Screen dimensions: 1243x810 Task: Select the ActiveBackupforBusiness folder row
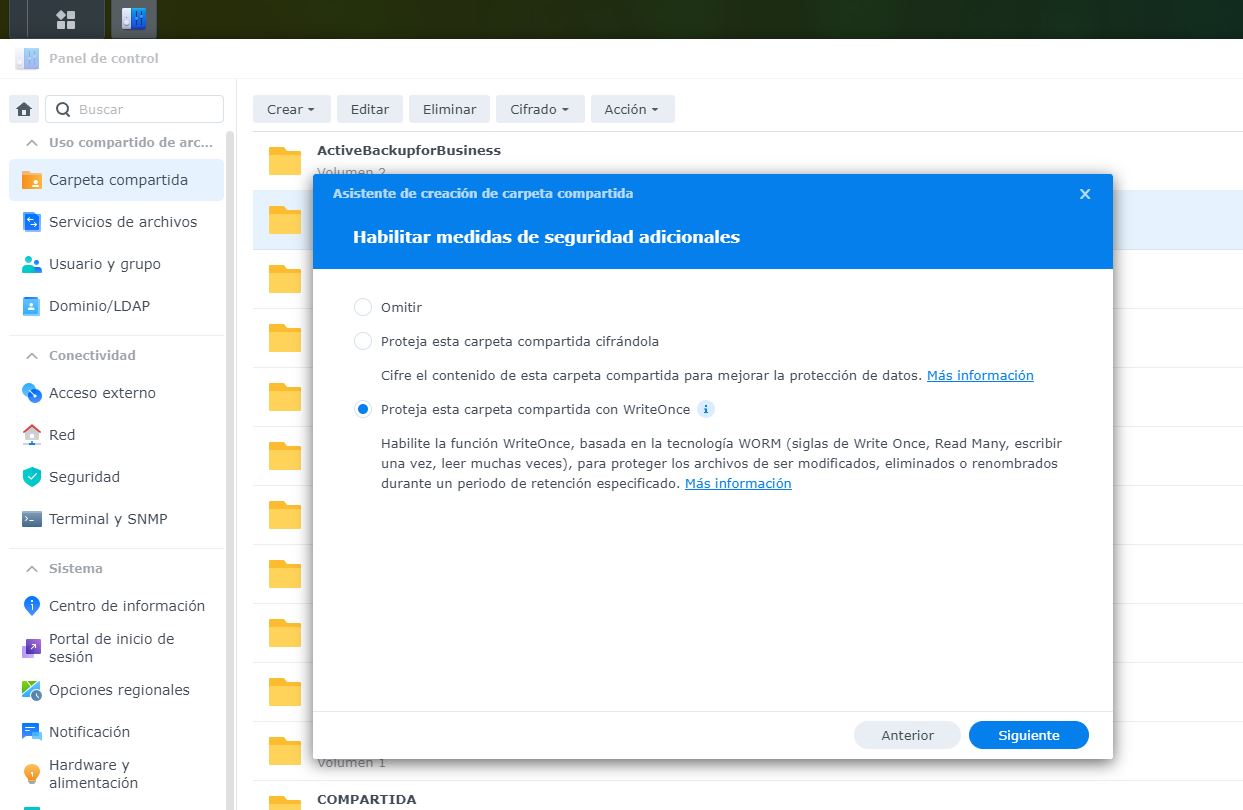click(x=748, y=160)
